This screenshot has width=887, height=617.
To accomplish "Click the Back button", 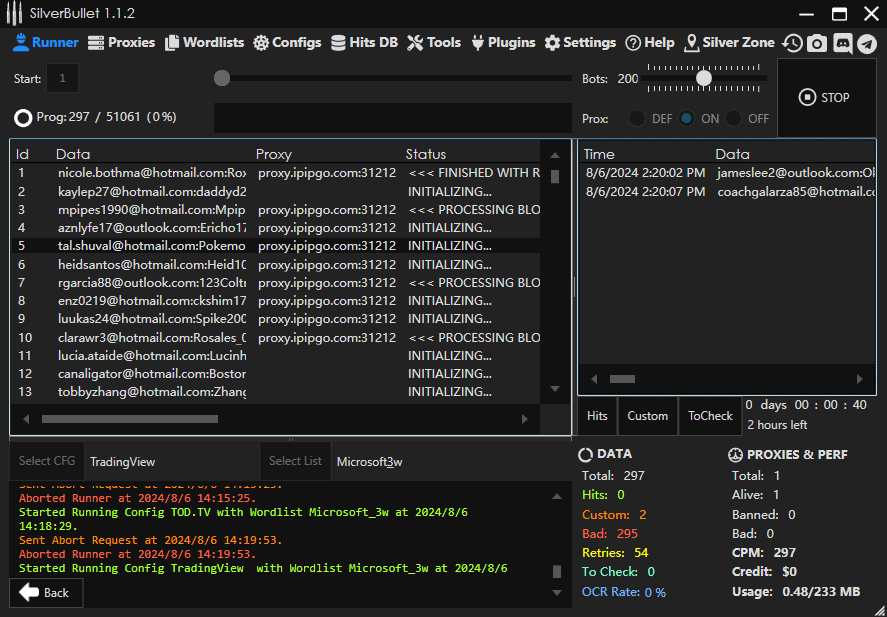I will pyautogui.click(x=46, y=593).
